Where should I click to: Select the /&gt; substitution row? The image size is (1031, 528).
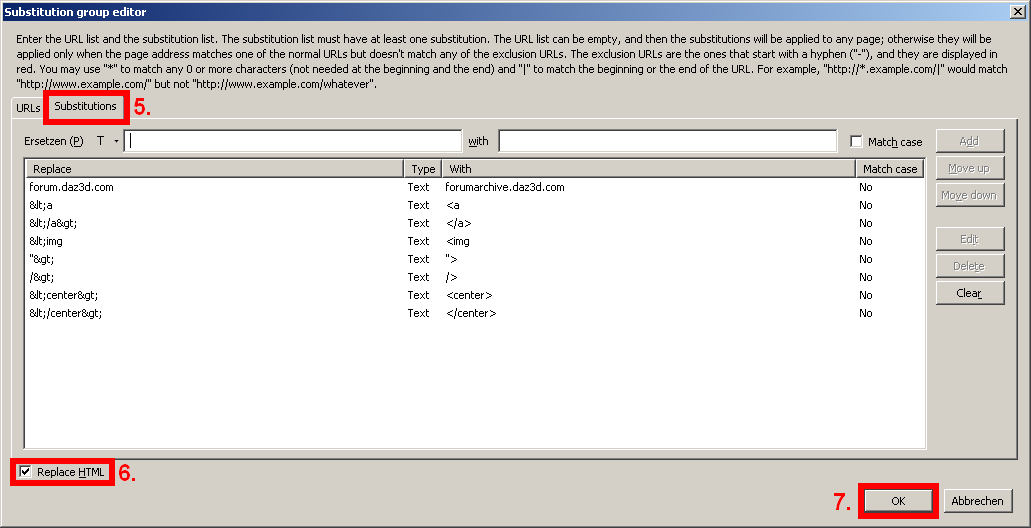coord(42,277)
